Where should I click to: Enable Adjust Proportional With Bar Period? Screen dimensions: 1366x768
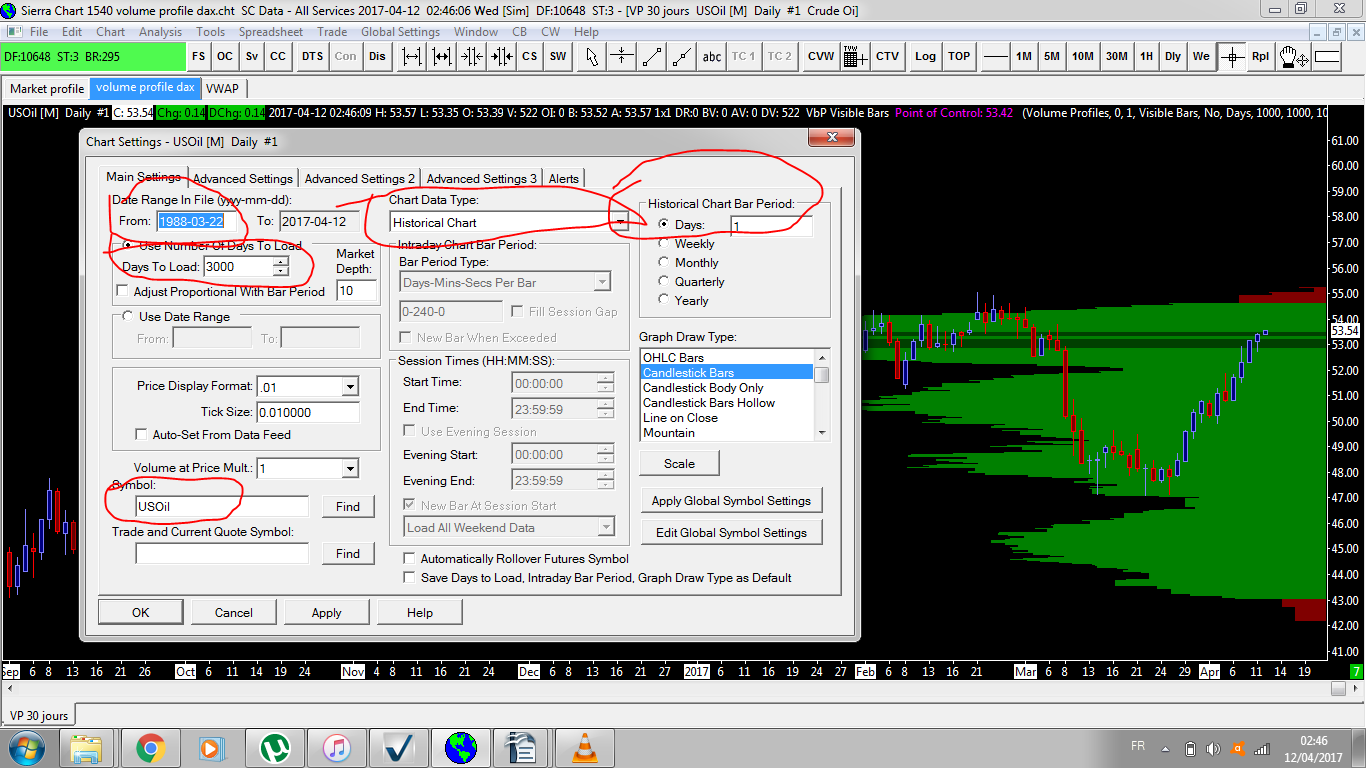(x=123, y=292)
